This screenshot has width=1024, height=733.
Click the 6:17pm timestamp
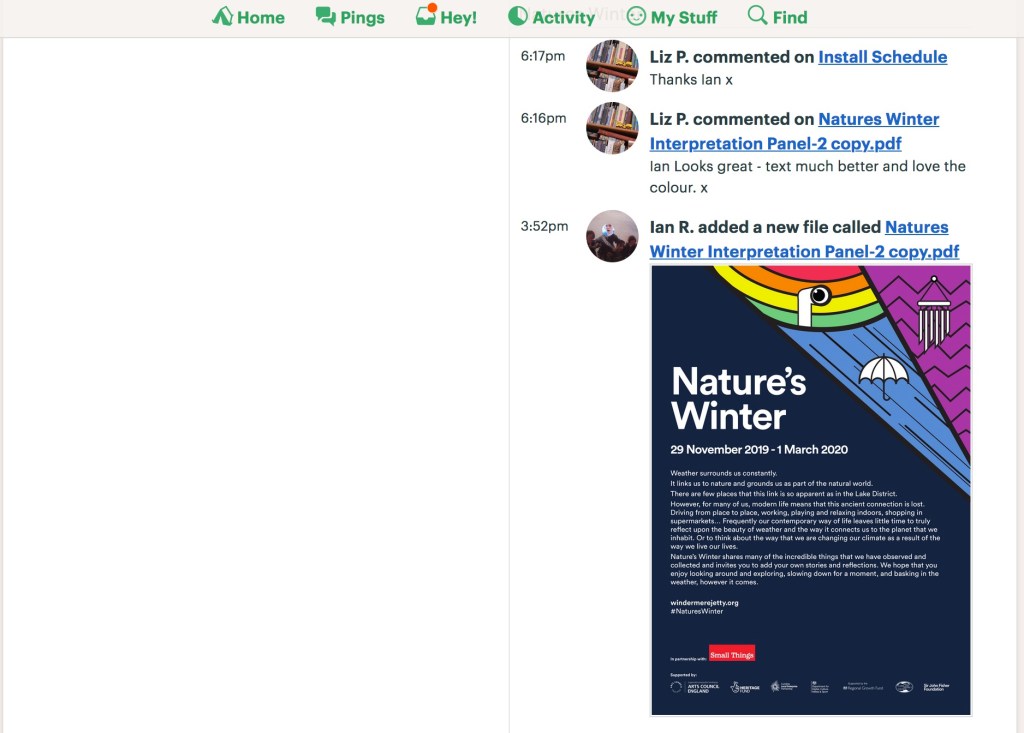tap(543, 56)
